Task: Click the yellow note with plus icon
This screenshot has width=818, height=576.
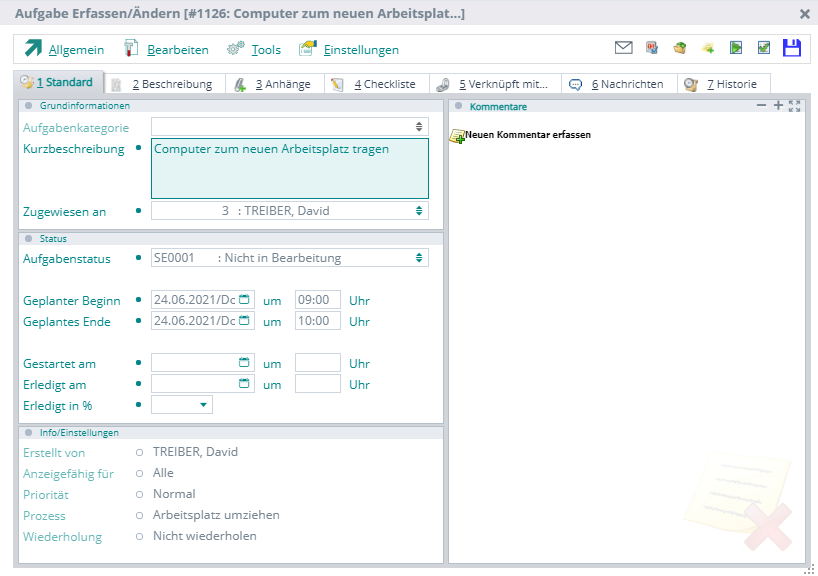Action: [x=708, y=48]
